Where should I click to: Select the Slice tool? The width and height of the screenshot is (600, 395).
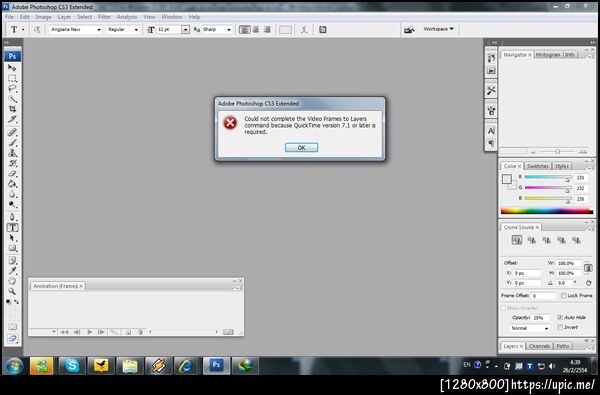pyautogui.click(x=12, y=119)
